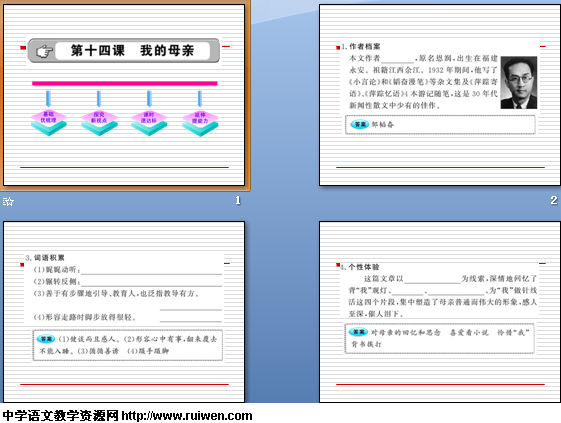Screen dimensions: 561x423
Task: Click the slide number 2 label
Action: (553, 200)
